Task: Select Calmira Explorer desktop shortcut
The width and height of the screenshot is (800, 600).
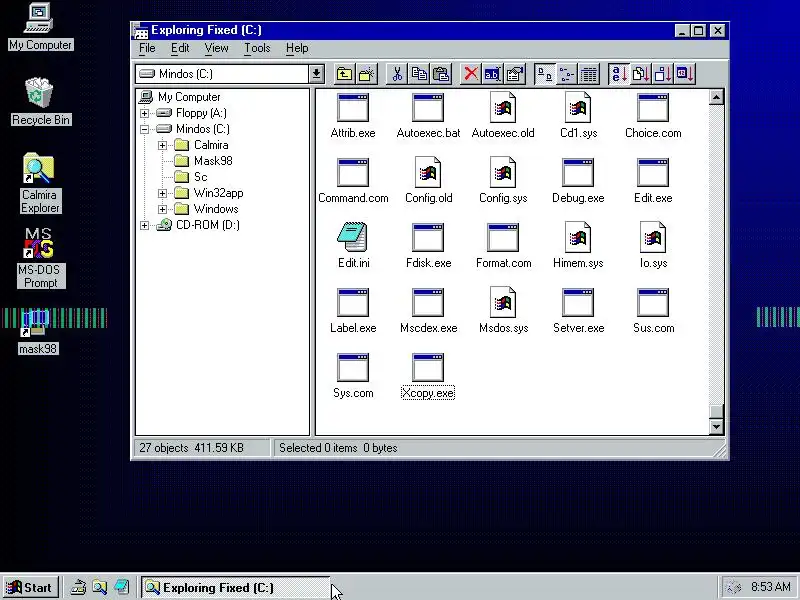Action: click(40, 183)
